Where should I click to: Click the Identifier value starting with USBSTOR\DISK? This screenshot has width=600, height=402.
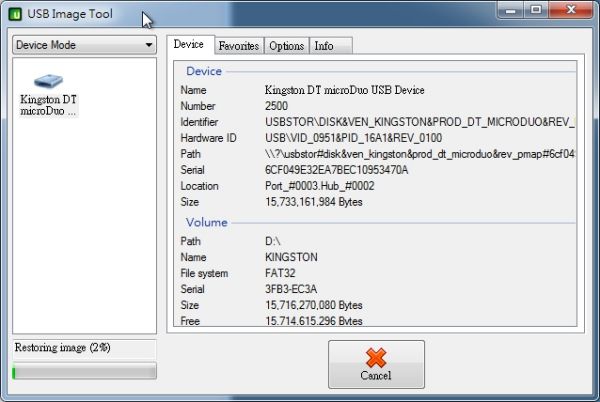[x=420, y=122]
